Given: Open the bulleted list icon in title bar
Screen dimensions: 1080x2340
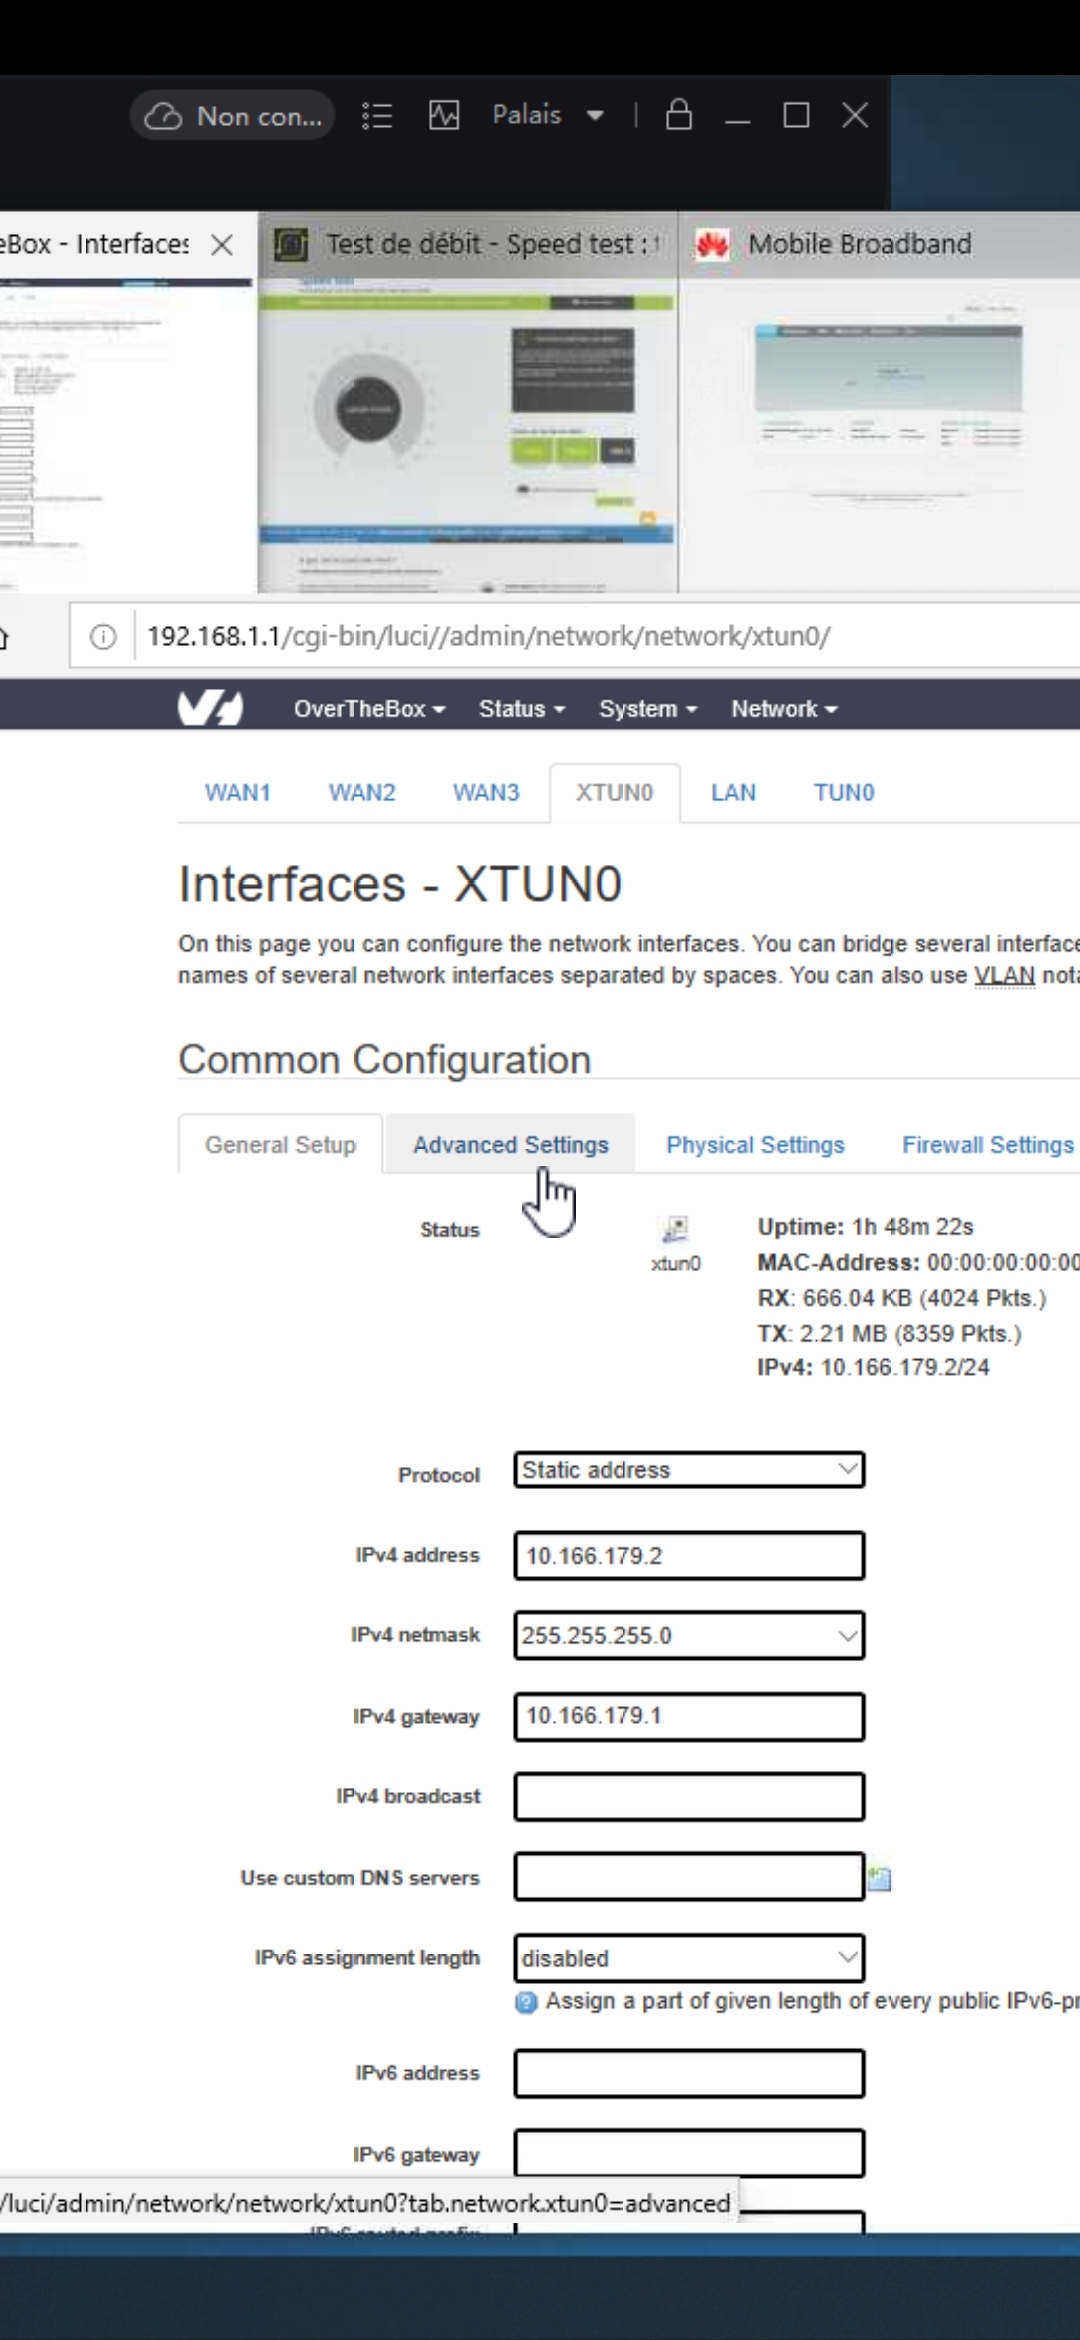Looking at the screenshot, I should [x=377, y=116].
